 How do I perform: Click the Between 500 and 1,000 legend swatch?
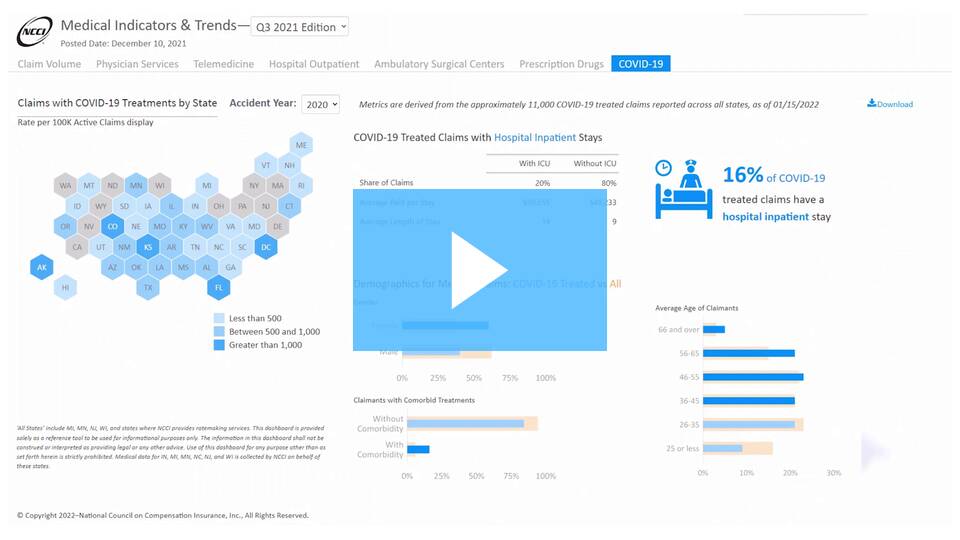tap(219, 332)
